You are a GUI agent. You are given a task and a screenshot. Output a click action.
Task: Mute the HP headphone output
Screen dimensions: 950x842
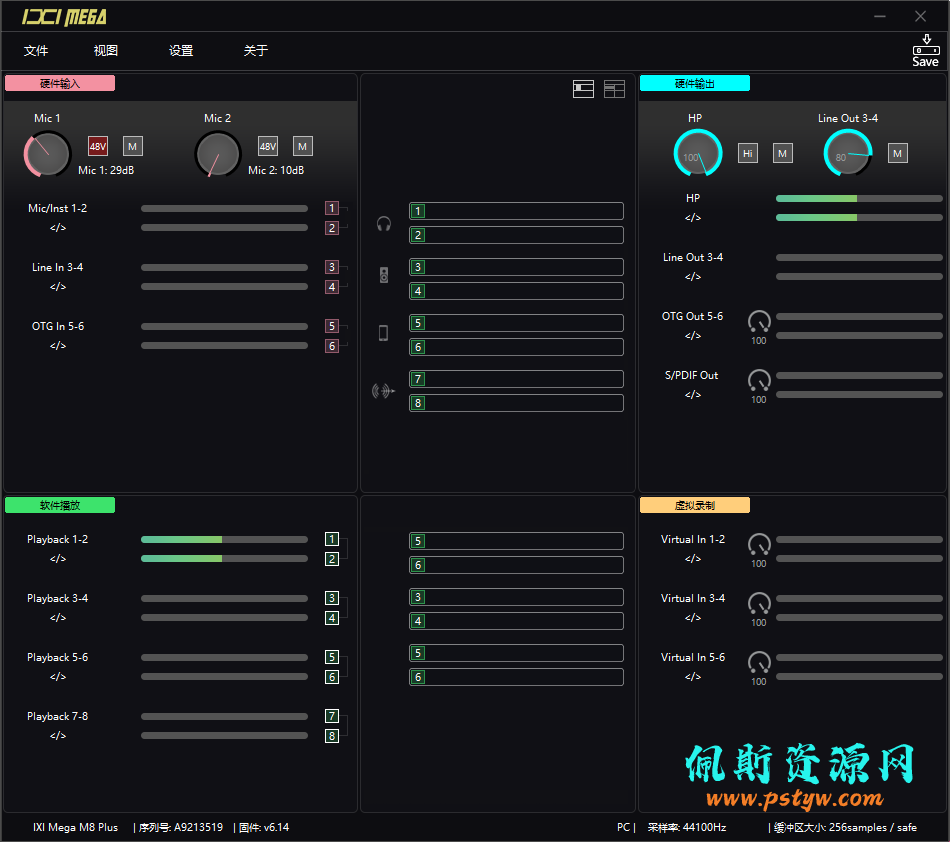click(x=783, y=153)
